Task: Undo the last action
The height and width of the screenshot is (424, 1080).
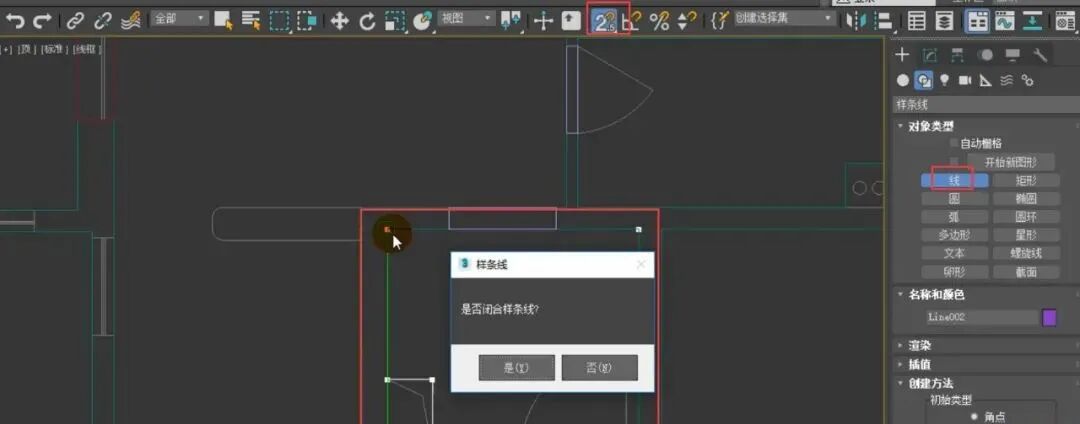Action: coord(14,21)
